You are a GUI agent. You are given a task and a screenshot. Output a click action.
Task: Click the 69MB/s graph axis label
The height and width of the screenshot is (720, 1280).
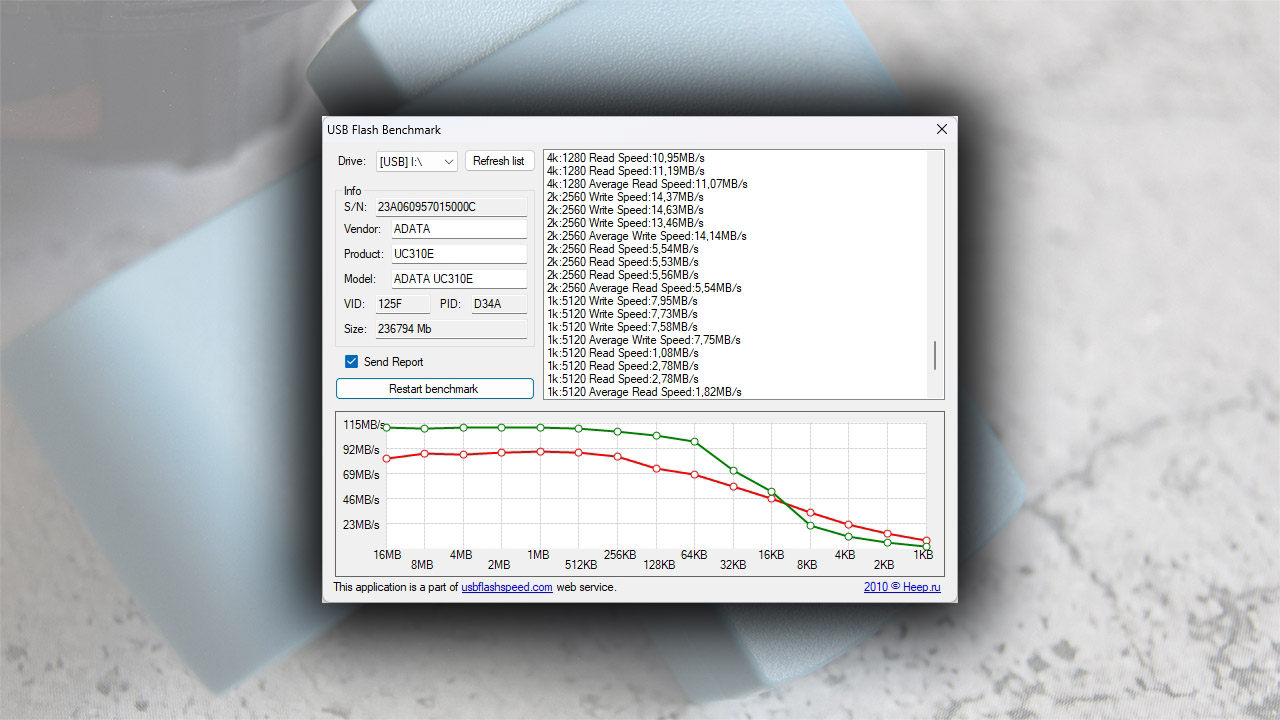pos(361,475)
